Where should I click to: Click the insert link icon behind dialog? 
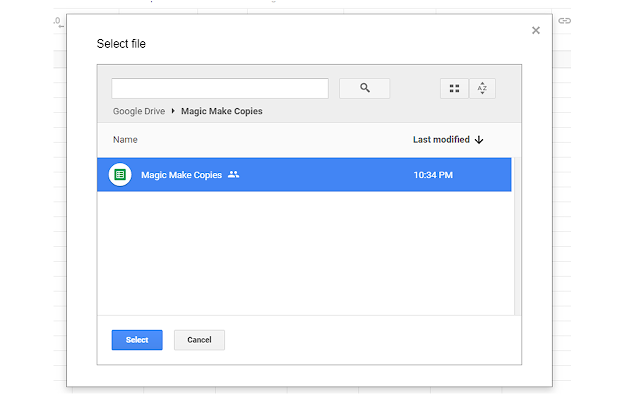point(564,20)
